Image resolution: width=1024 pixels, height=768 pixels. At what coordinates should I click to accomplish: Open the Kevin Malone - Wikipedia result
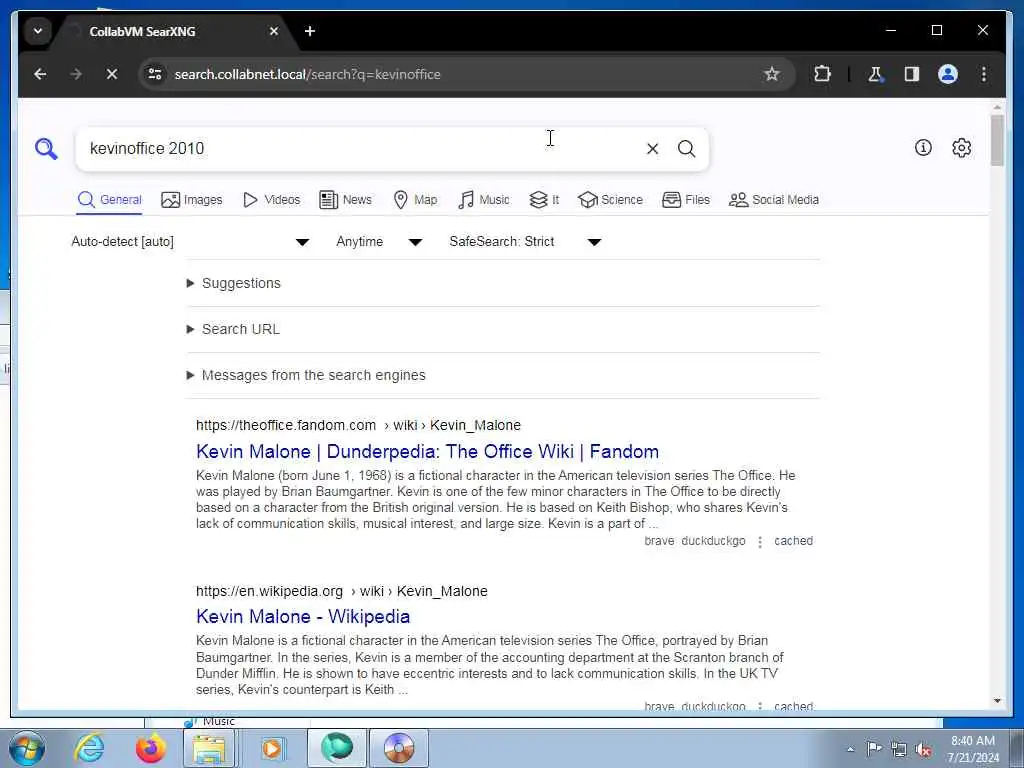click(303, 616)
